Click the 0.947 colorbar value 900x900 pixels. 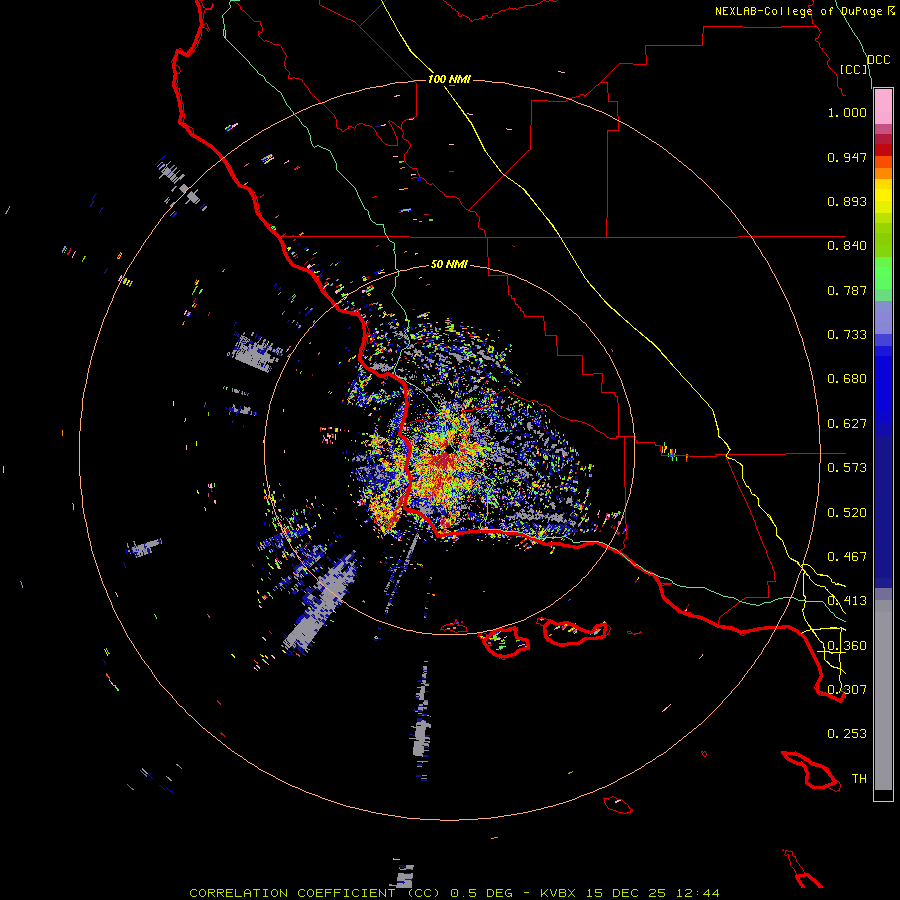(847, 157)
